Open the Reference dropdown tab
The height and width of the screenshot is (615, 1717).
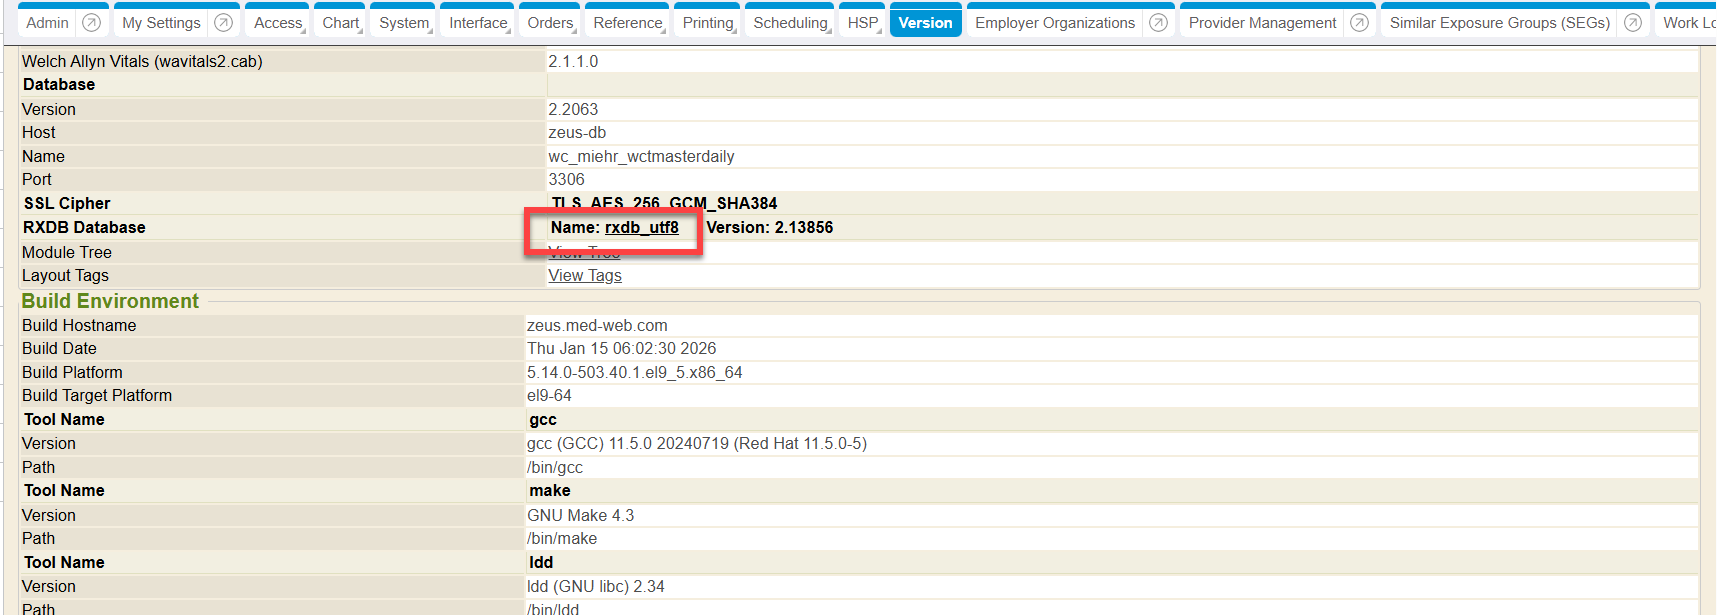pos(628,23)
